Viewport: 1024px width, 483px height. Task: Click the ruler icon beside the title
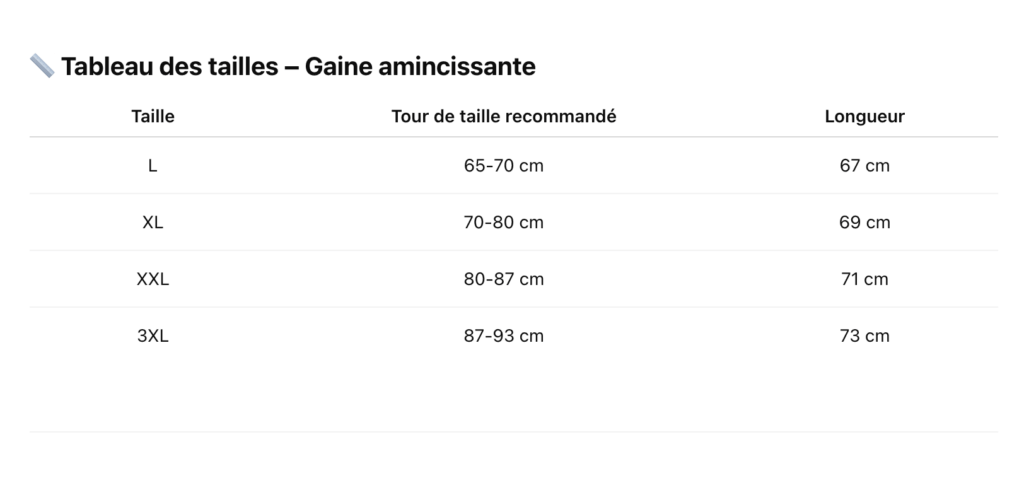42,66
